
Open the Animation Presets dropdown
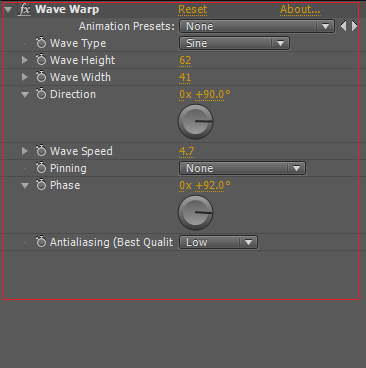point(257,26)
